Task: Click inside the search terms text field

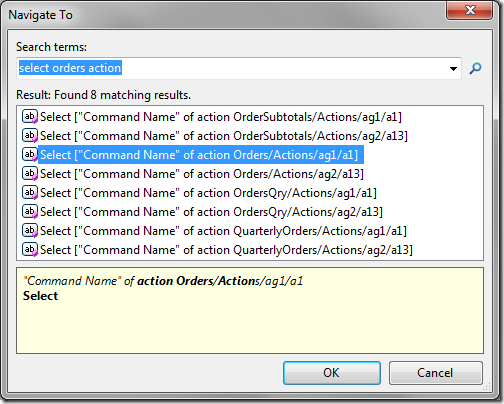Action: point(232,68)
